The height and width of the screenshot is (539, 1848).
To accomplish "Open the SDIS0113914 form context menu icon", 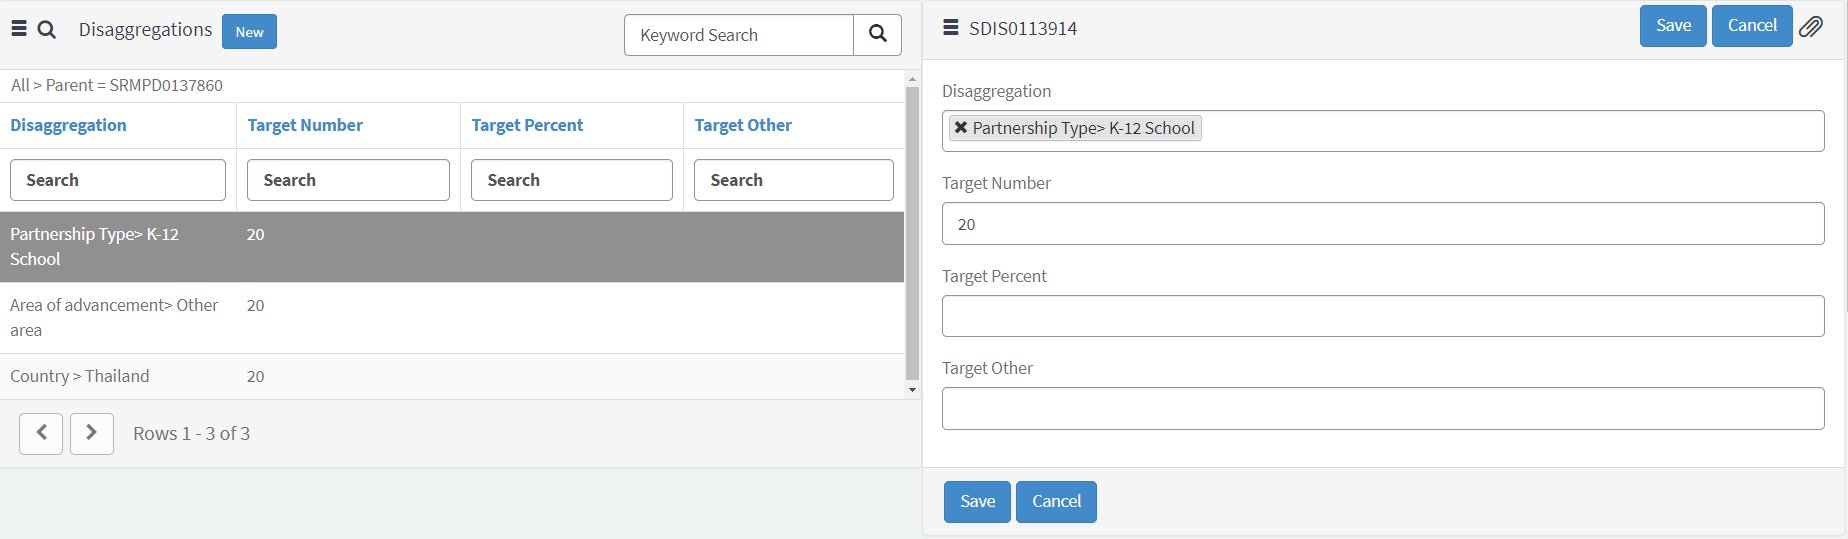I will [951, 28].
